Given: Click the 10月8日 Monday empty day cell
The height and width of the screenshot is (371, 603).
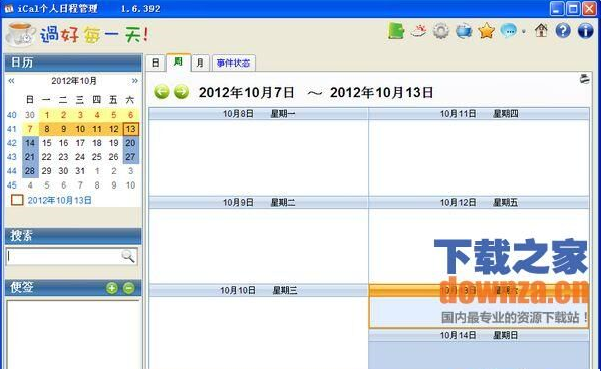Looking at the screenshot, I should [x=258, y=158].
